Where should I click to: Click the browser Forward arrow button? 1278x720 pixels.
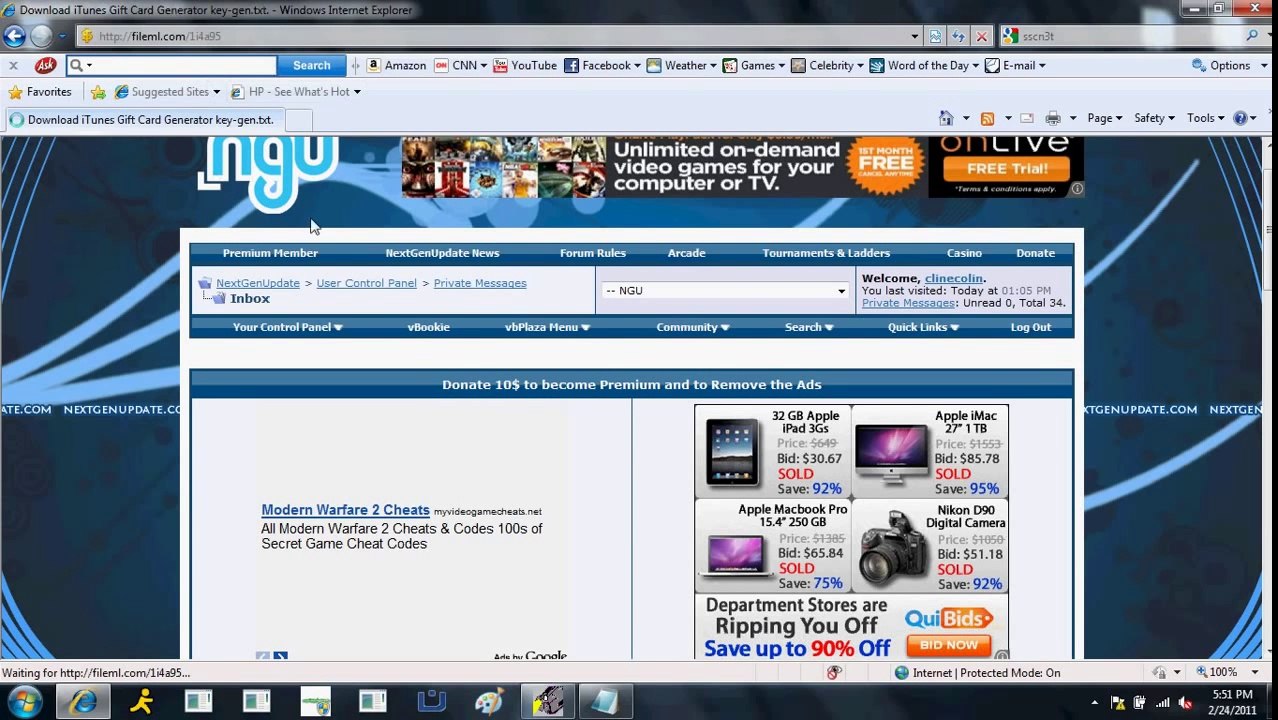[x=41, y=36]
